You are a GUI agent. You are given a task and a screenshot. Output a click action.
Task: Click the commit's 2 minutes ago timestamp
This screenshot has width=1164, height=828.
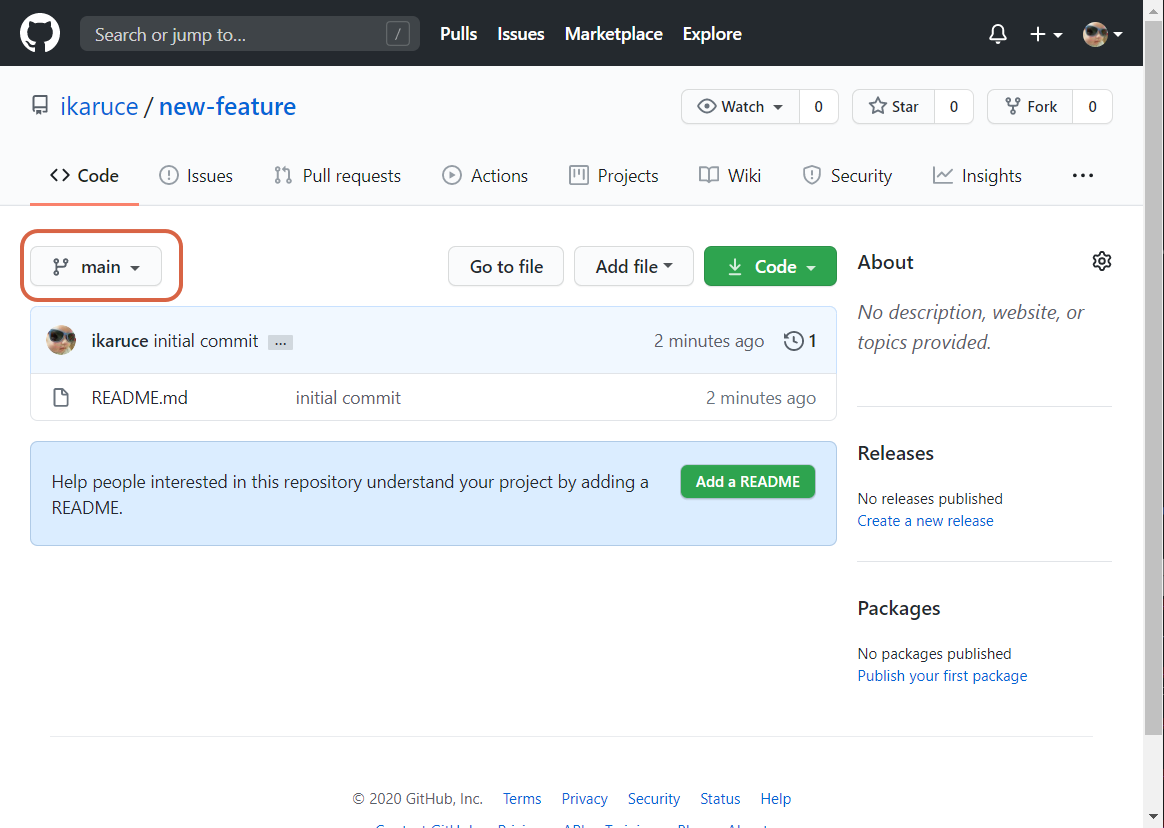pos(708,341)
